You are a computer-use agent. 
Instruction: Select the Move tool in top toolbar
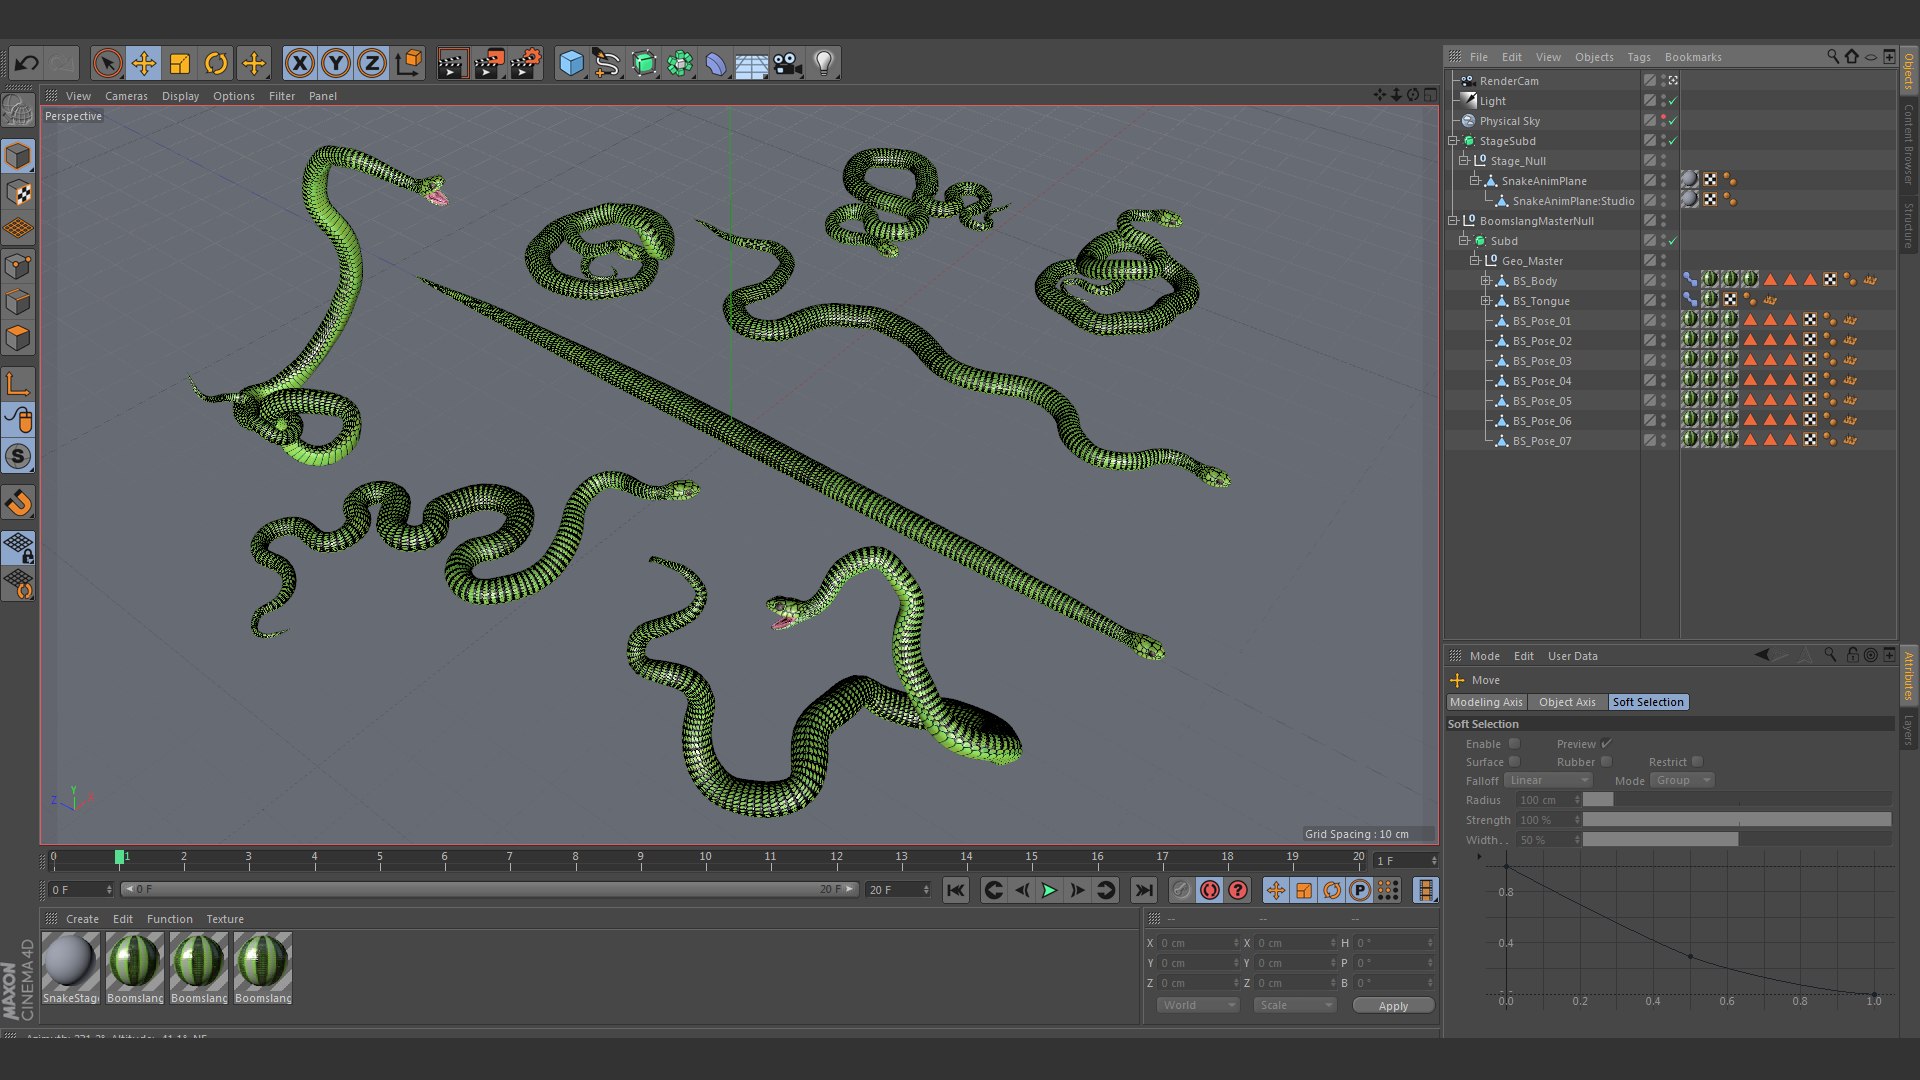143,64
